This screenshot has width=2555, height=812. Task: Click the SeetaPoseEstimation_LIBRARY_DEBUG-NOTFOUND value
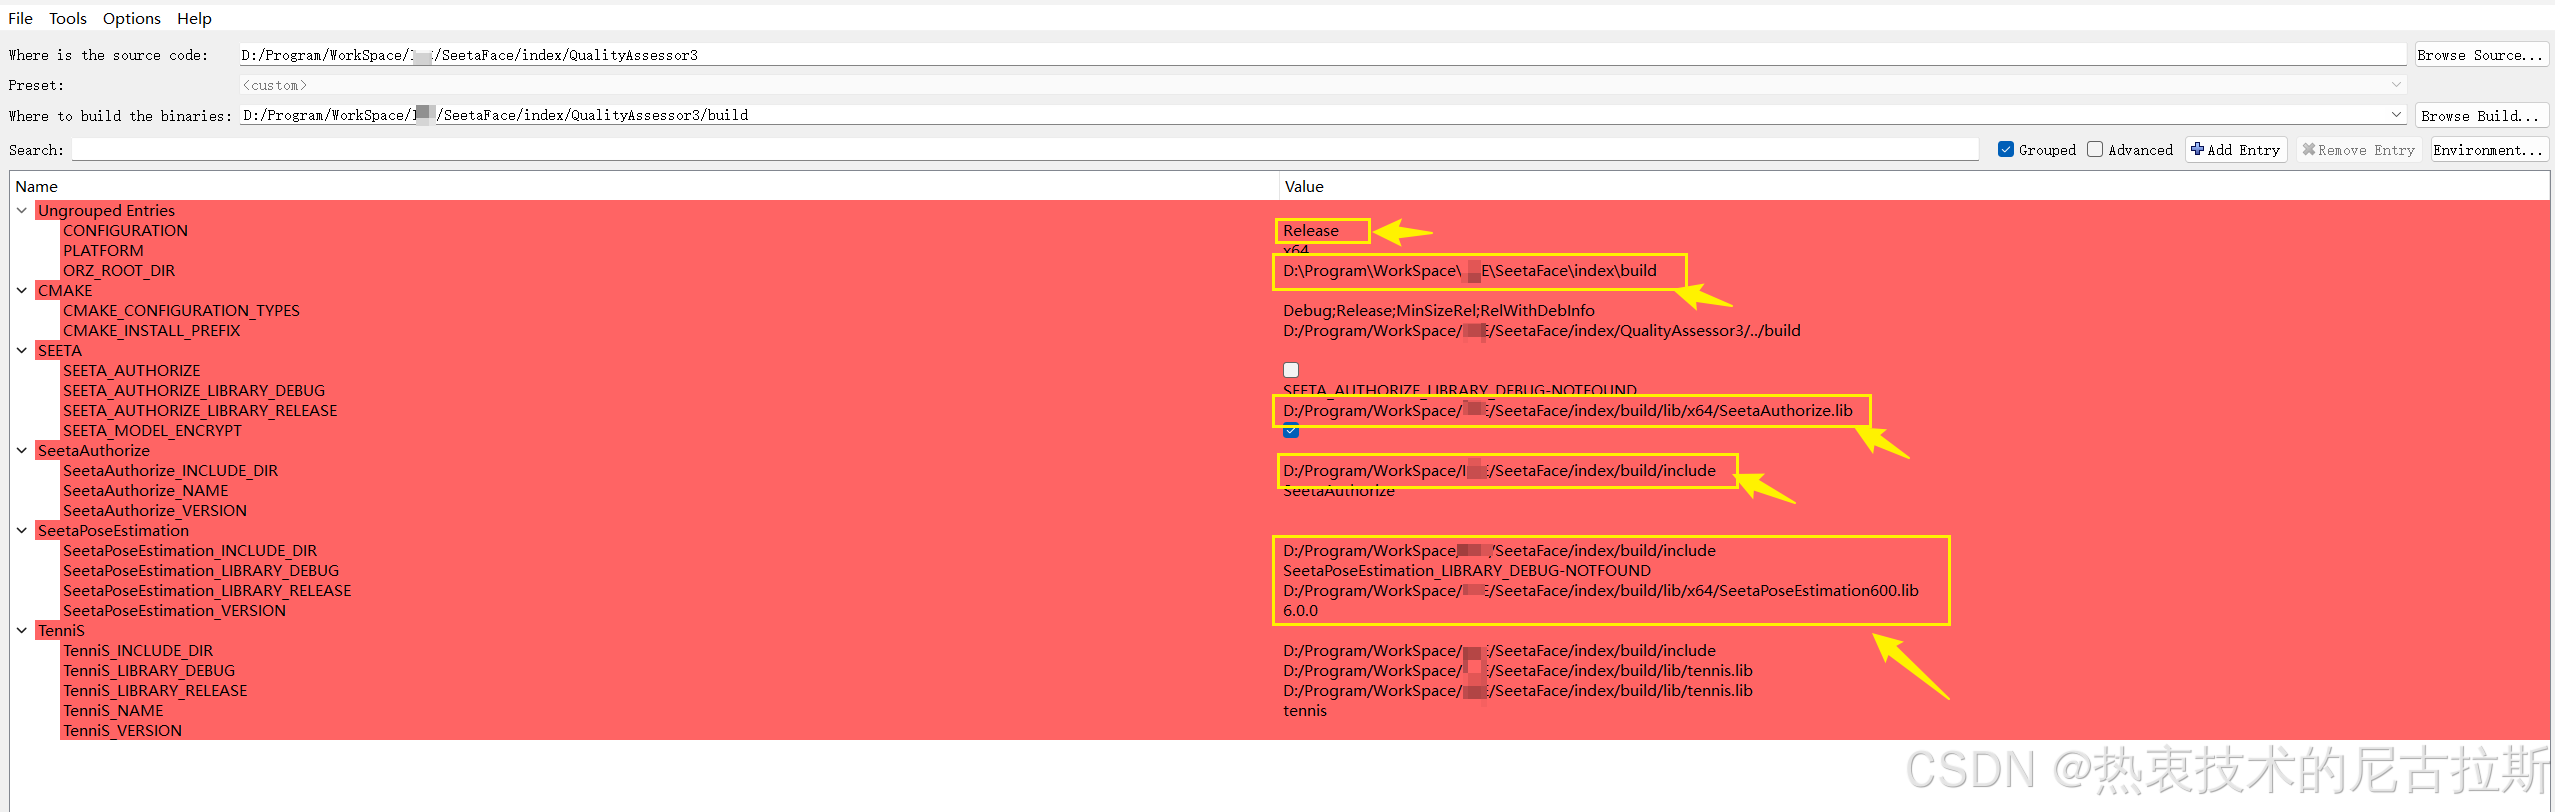click(x=1467, y=571)
